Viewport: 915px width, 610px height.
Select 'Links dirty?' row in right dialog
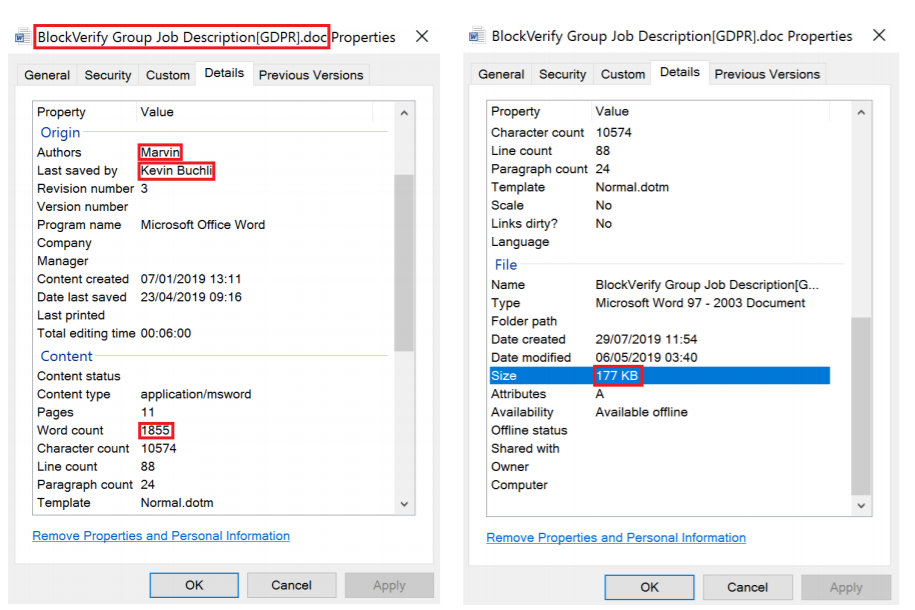[x=659, y=224]
